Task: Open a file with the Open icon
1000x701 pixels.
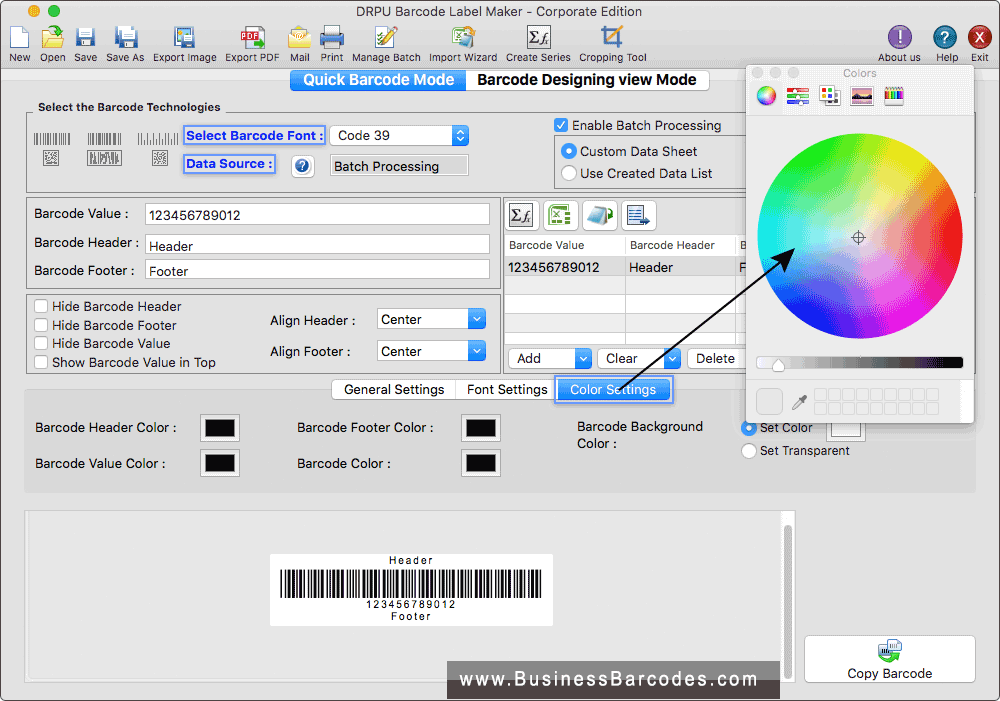Action: [x=52, y=38]
